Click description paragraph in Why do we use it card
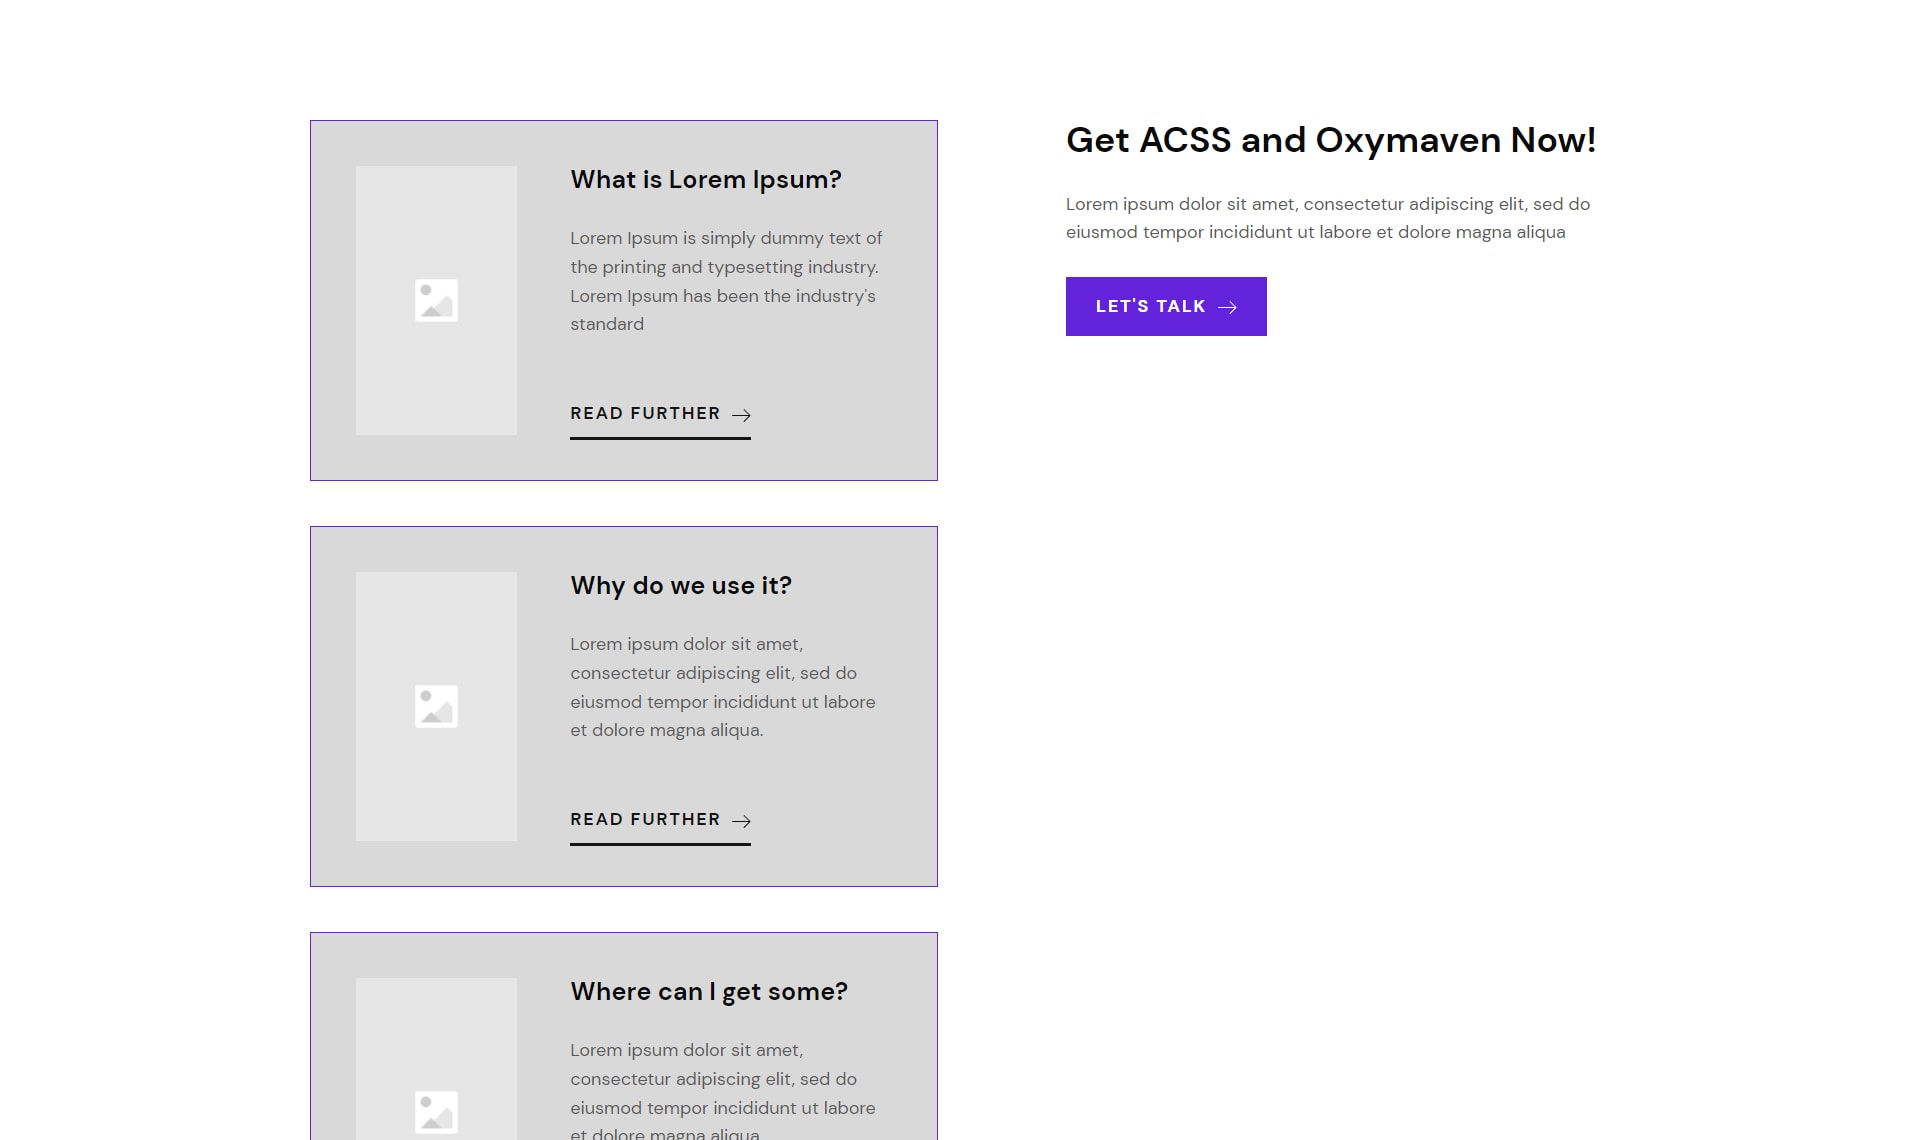Viewport: 1920px width, 1140px height. tap(723, 687)
